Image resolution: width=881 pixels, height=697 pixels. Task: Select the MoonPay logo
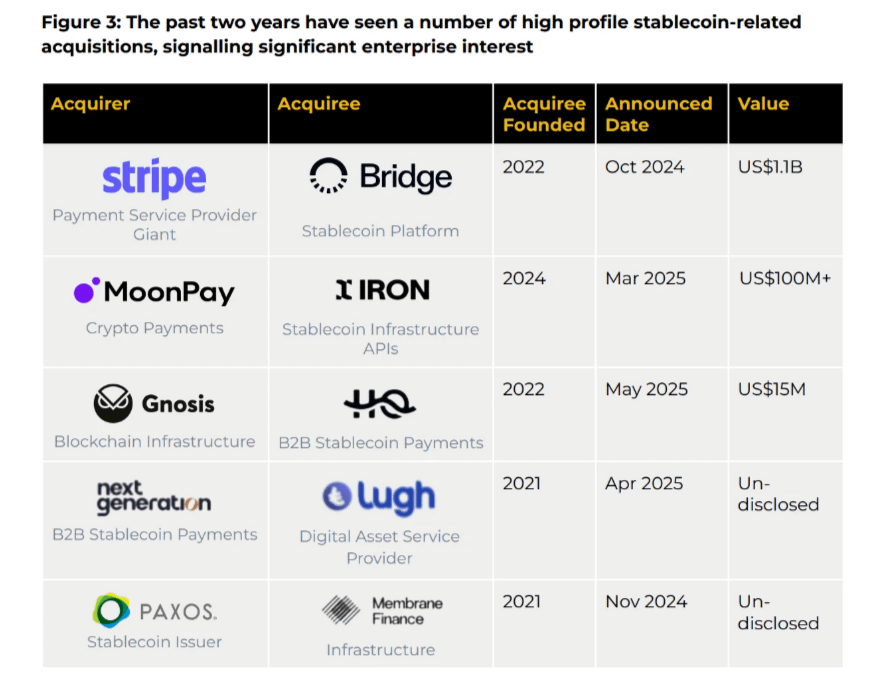point(154,292)
